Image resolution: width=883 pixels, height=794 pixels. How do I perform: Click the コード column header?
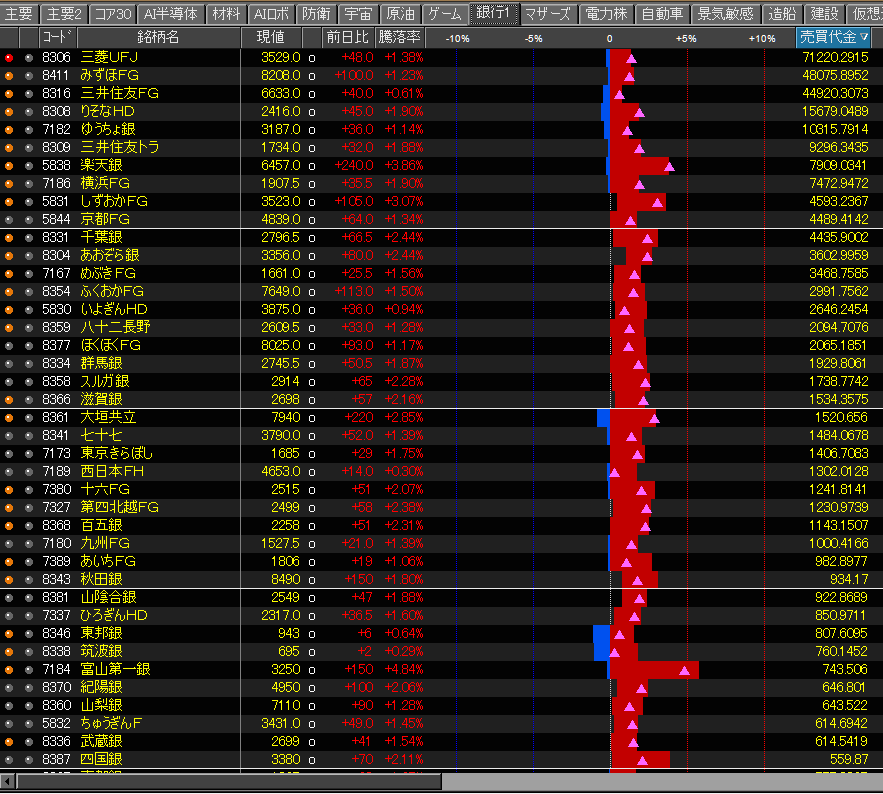click(x=58, y=37)
